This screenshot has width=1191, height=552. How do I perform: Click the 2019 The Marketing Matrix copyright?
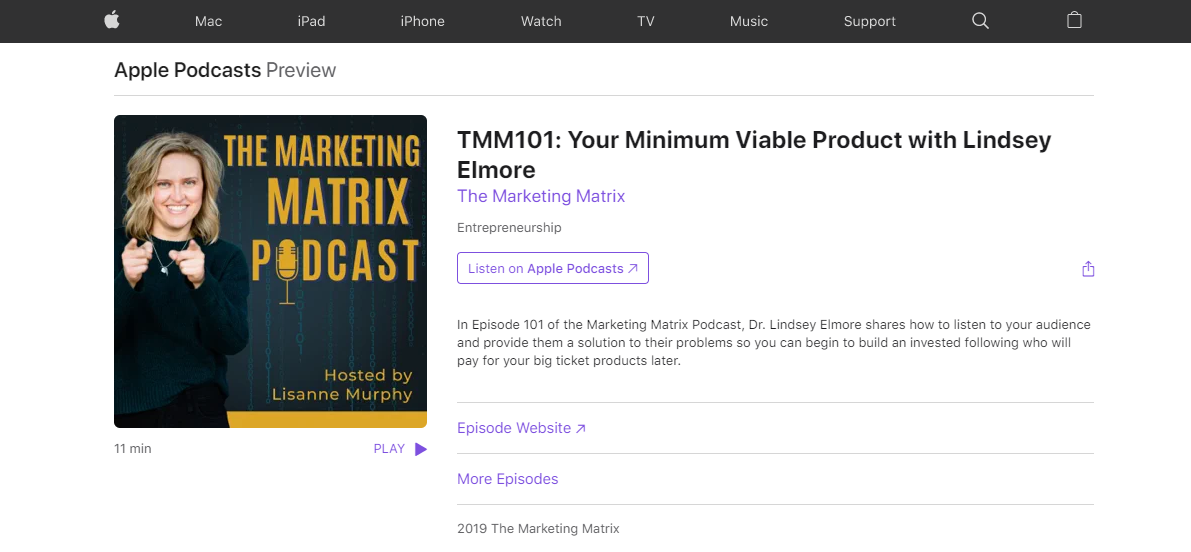(539, 528)
